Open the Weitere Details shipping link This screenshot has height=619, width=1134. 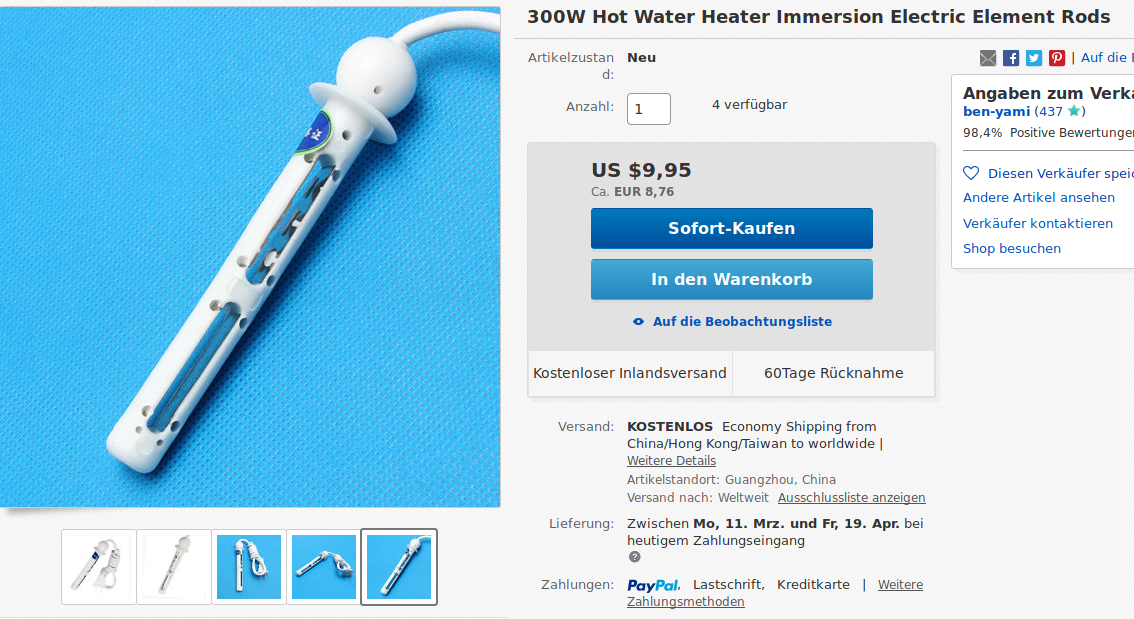pos(671,461)
